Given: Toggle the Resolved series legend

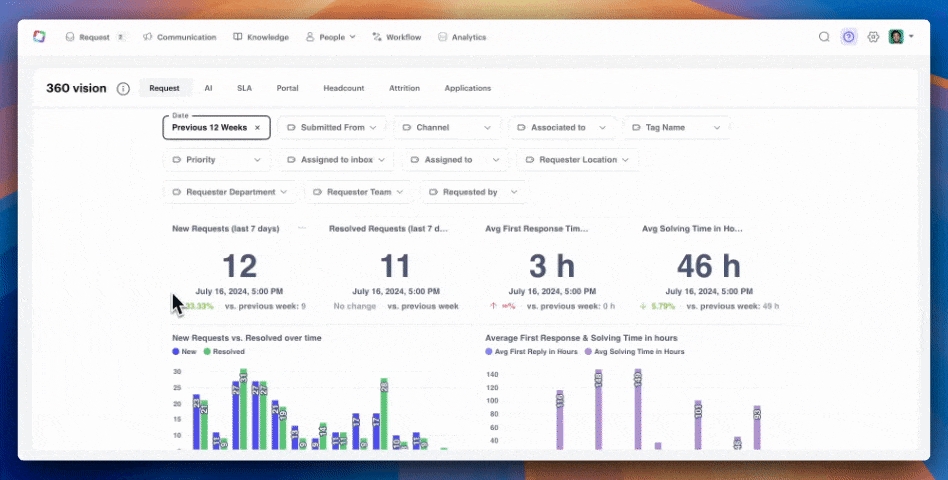Looking at the screenshot, I should coord(225,352).
